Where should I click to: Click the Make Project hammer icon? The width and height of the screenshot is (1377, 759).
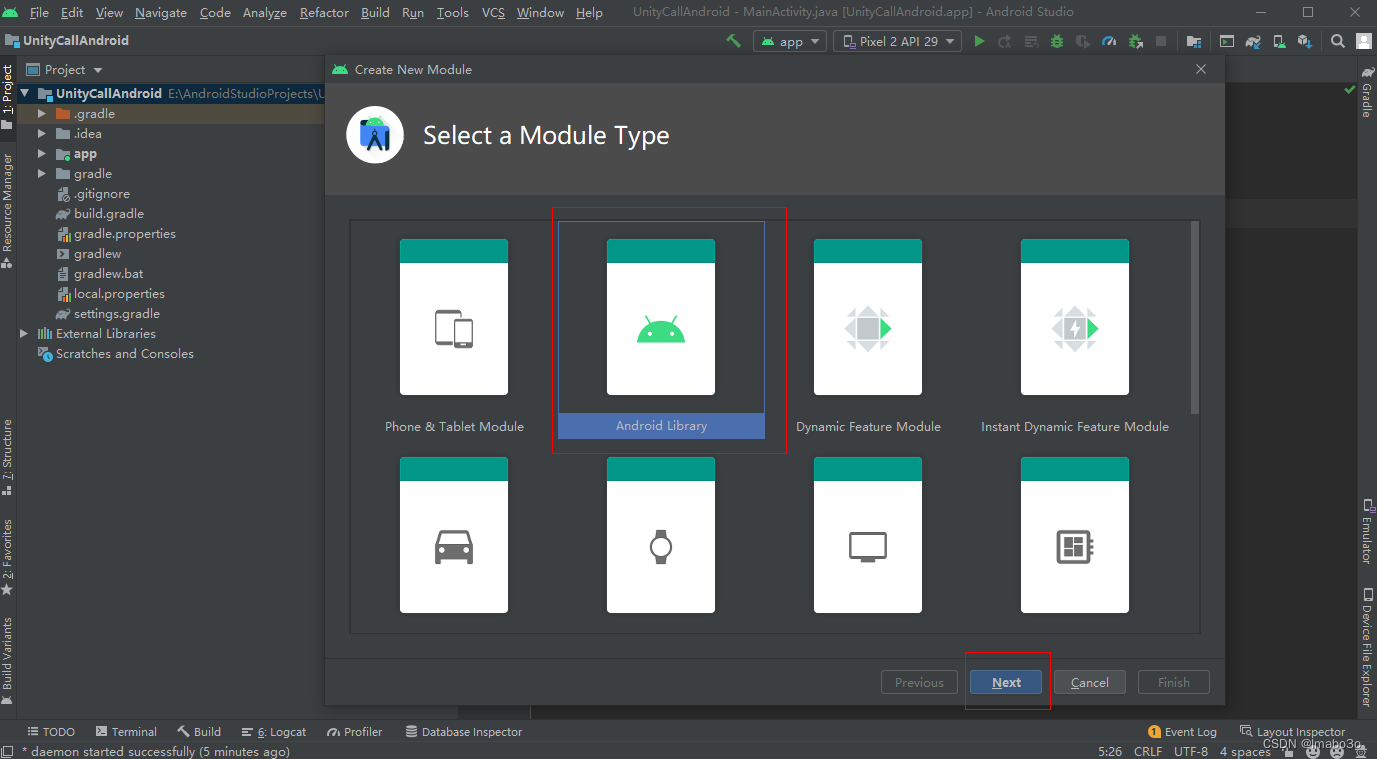(x=734, y=41)
